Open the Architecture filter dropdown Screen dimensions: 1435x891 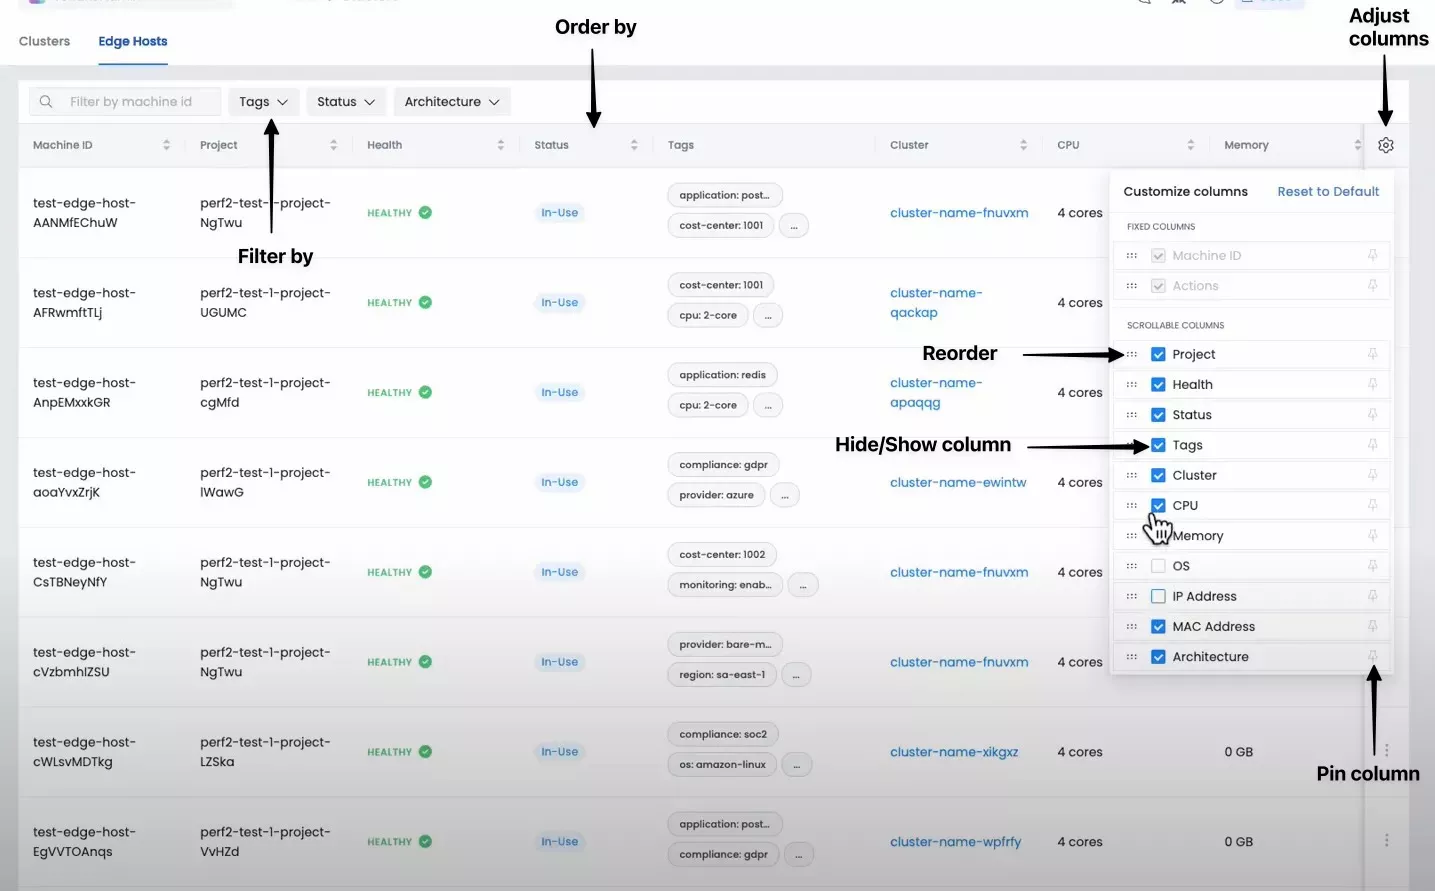tap(452, 101)
